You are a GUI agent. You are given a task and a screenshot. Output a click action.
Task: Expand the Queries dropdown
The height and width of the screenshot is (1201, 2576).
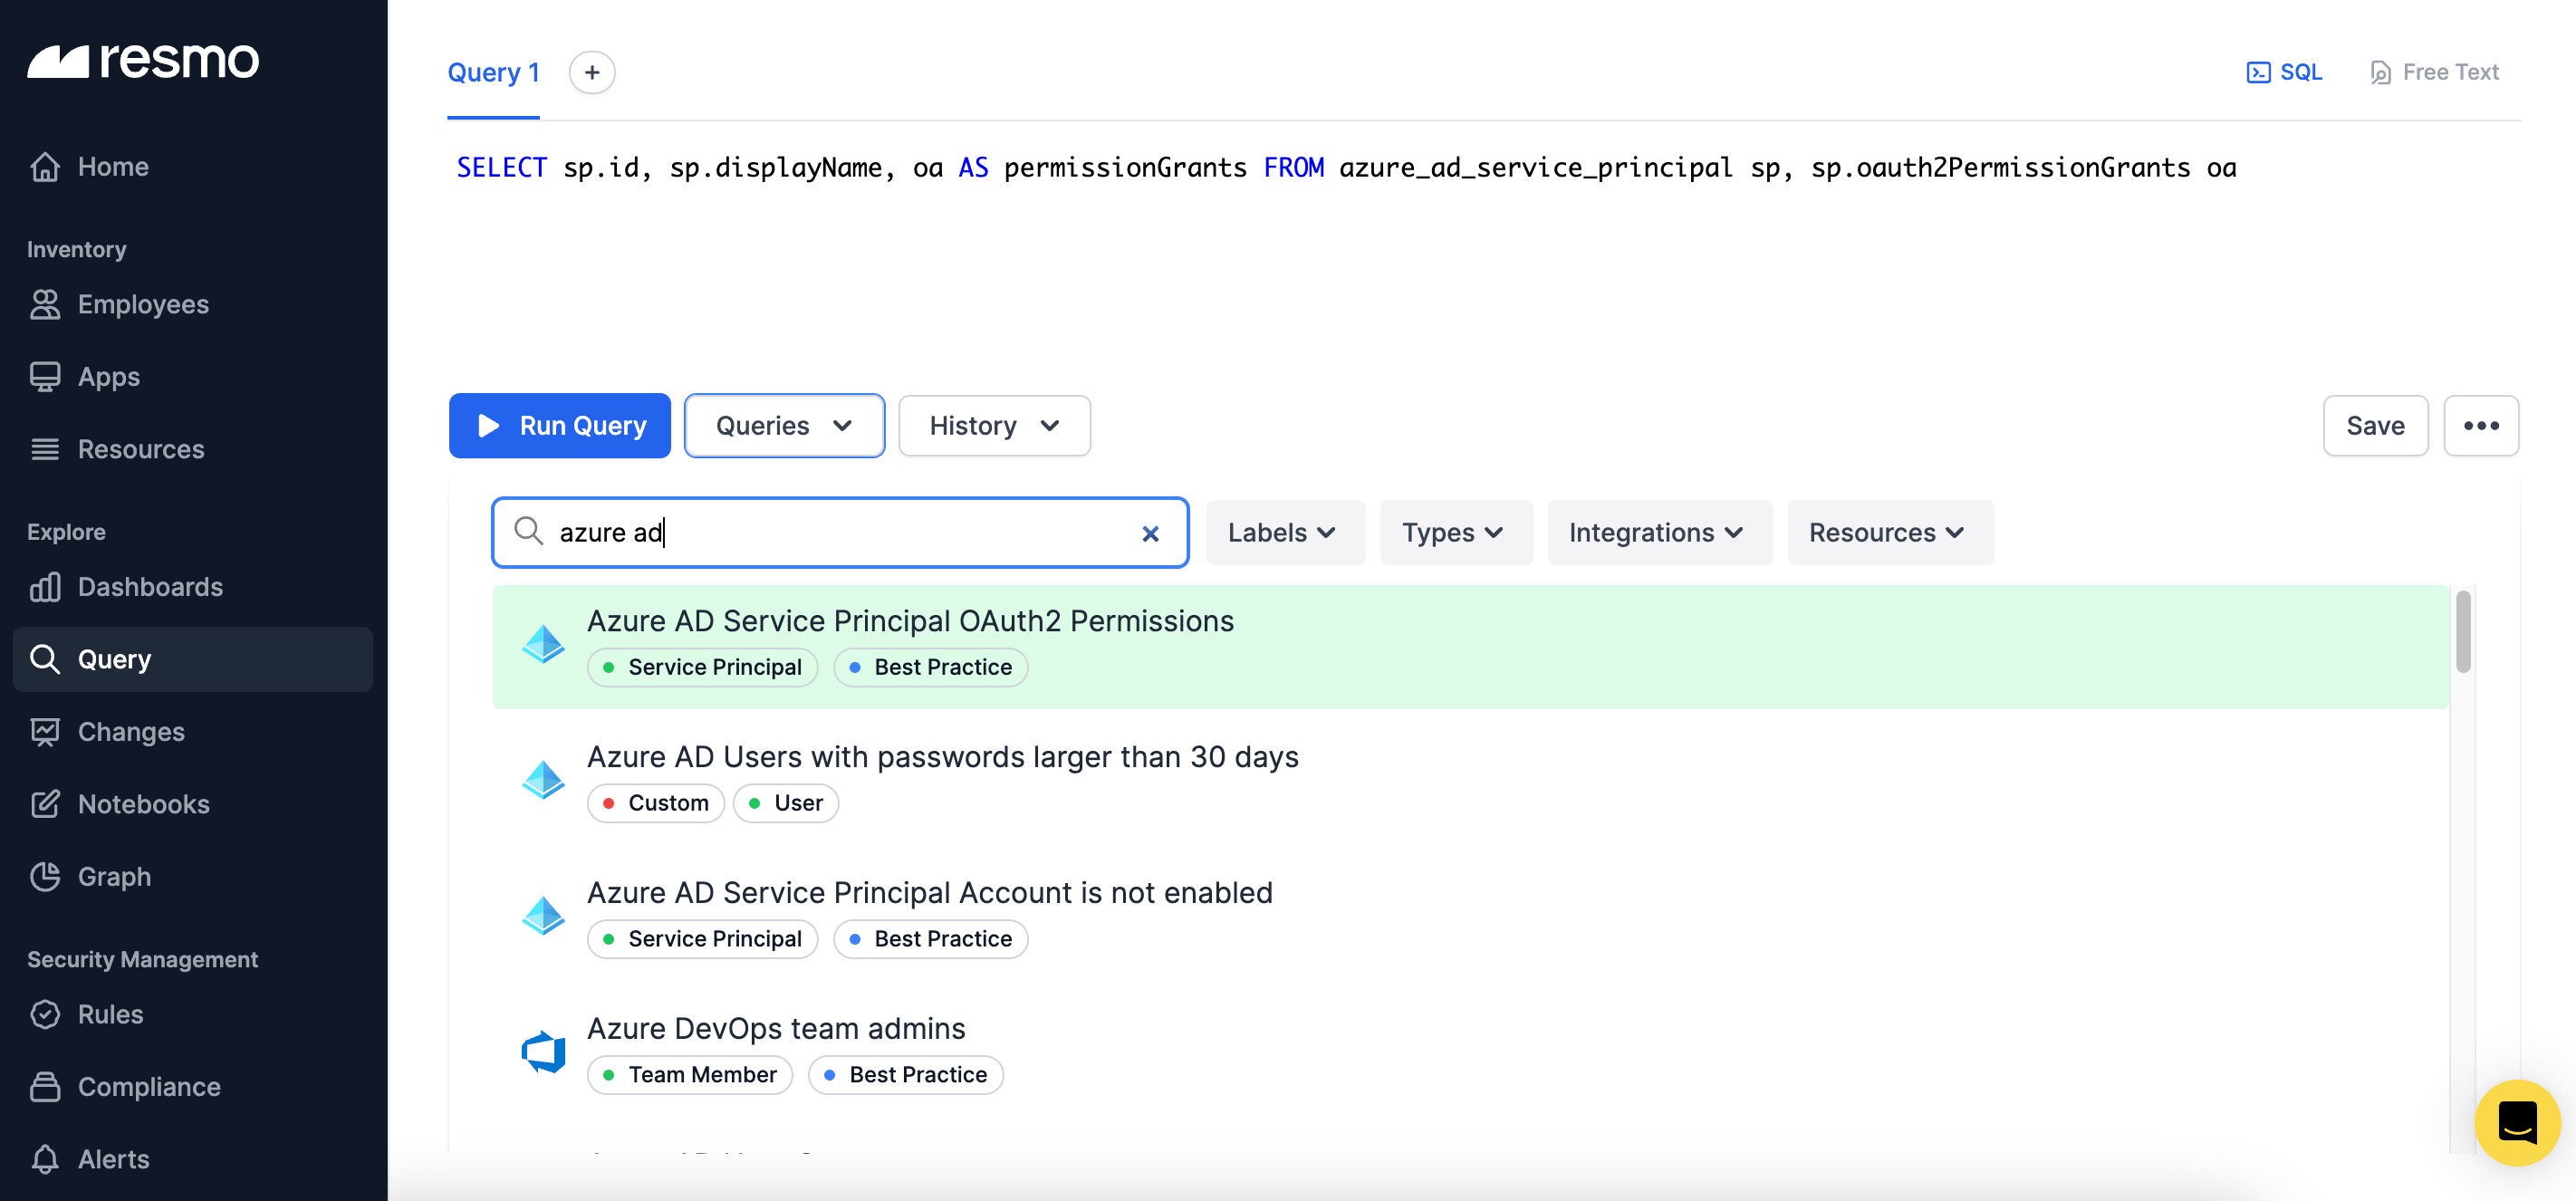(x=784, y=425)
